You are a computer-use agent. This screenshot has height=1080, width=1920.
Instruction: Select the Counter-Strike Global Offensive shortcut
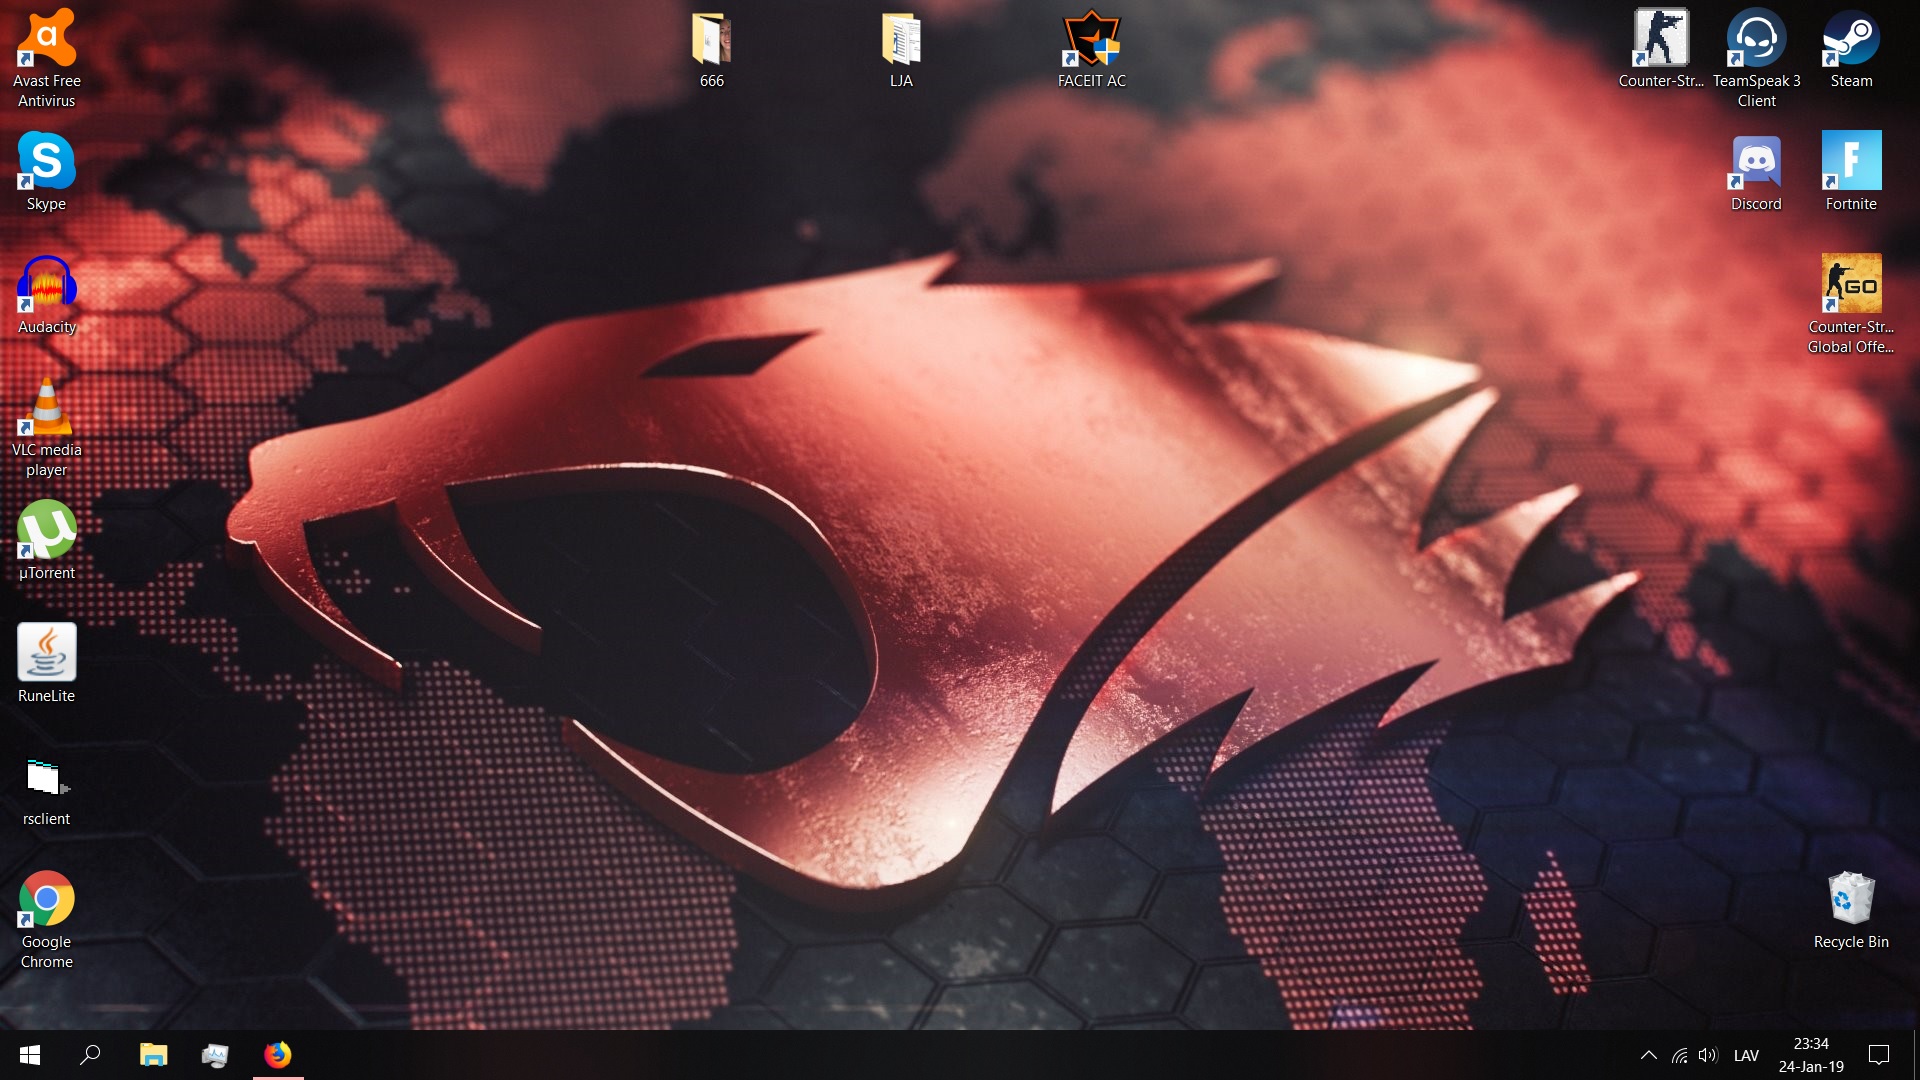tap(1851, 304)
